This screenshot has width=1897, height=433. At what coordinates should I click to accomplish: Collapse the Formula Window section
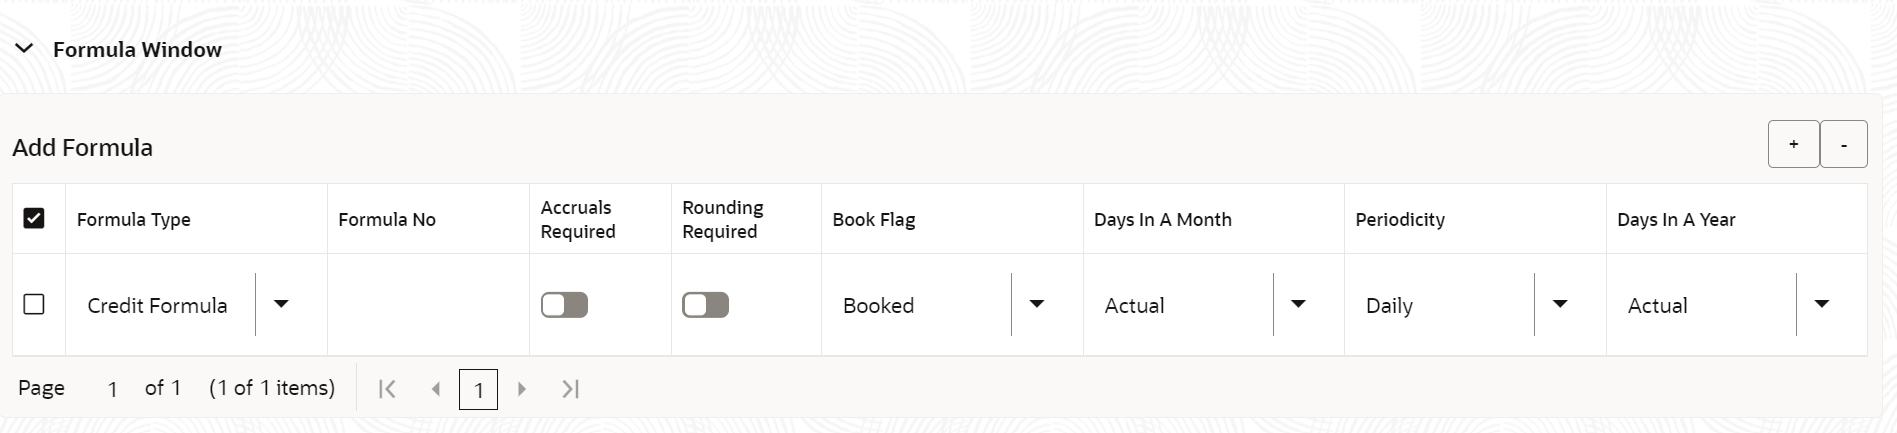pos(25,49)
